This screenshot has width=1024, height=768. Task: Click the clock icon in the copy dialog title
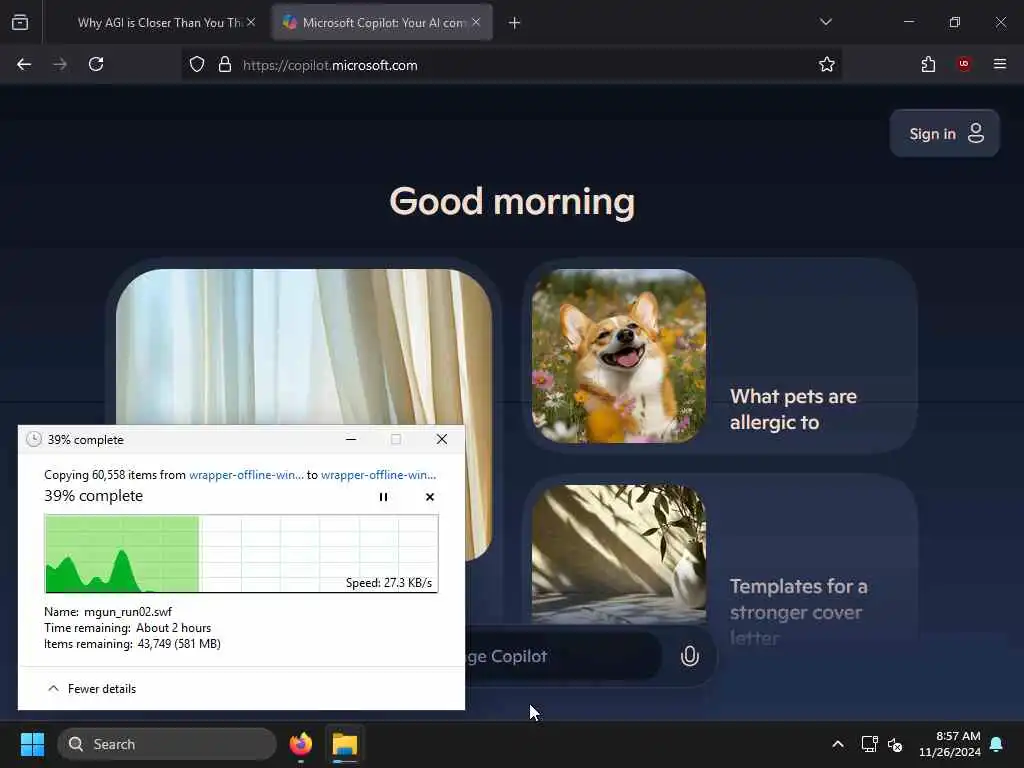tap(33, 440)
